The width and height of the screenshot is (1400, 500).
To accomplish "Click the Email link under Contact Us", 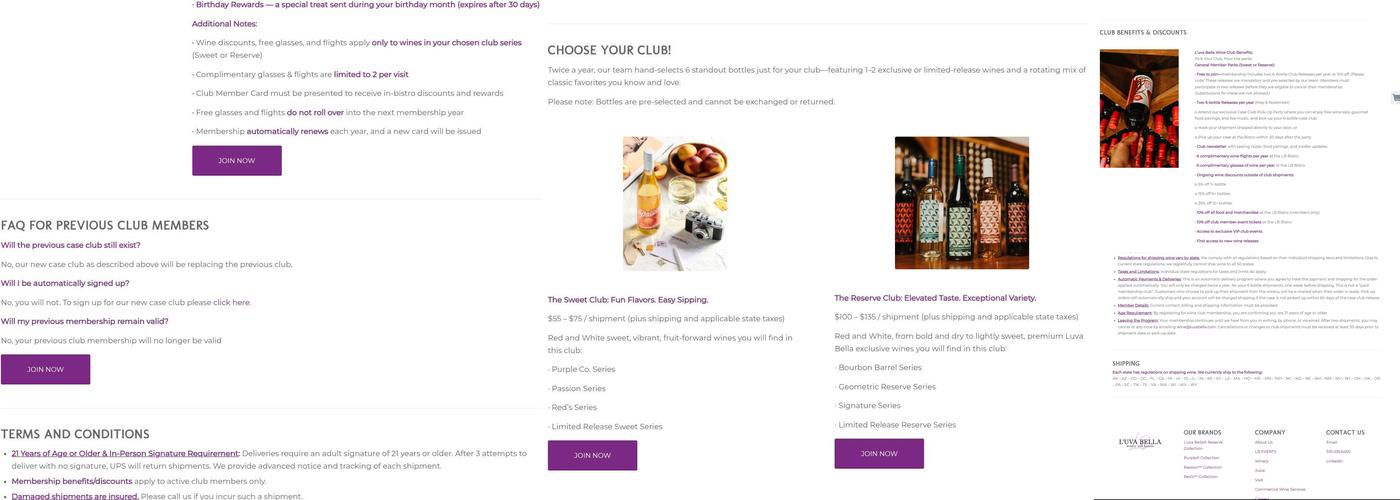I will click(x=1331, y=442).
